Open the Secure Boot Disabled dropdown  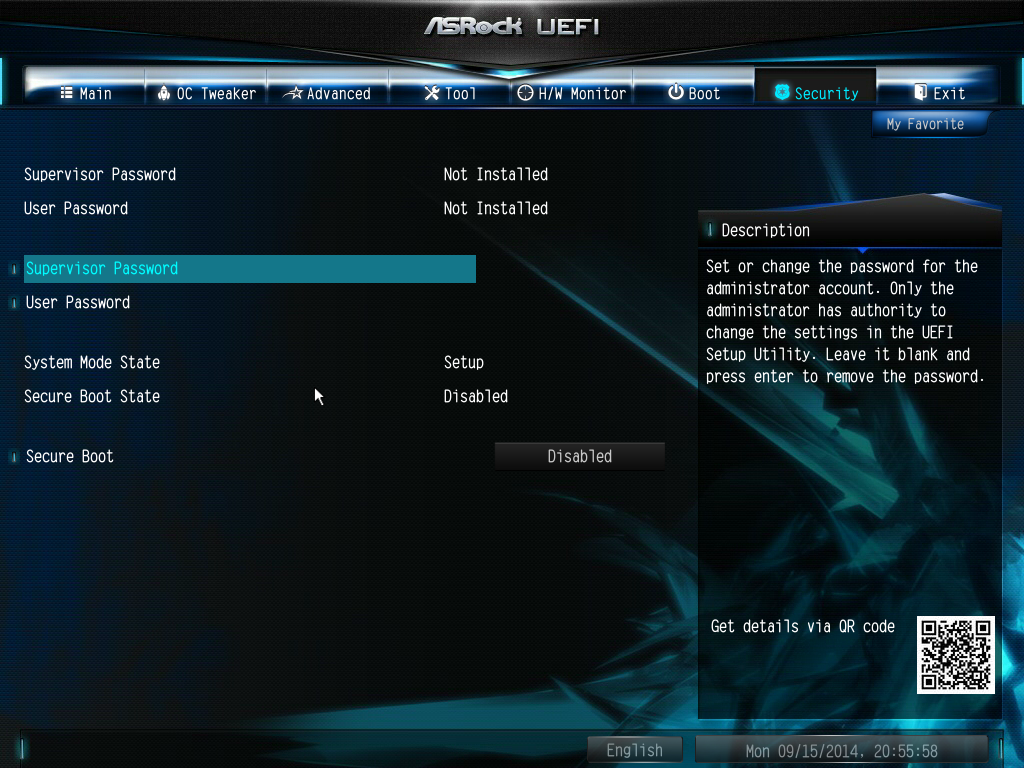tap(579, 456)
